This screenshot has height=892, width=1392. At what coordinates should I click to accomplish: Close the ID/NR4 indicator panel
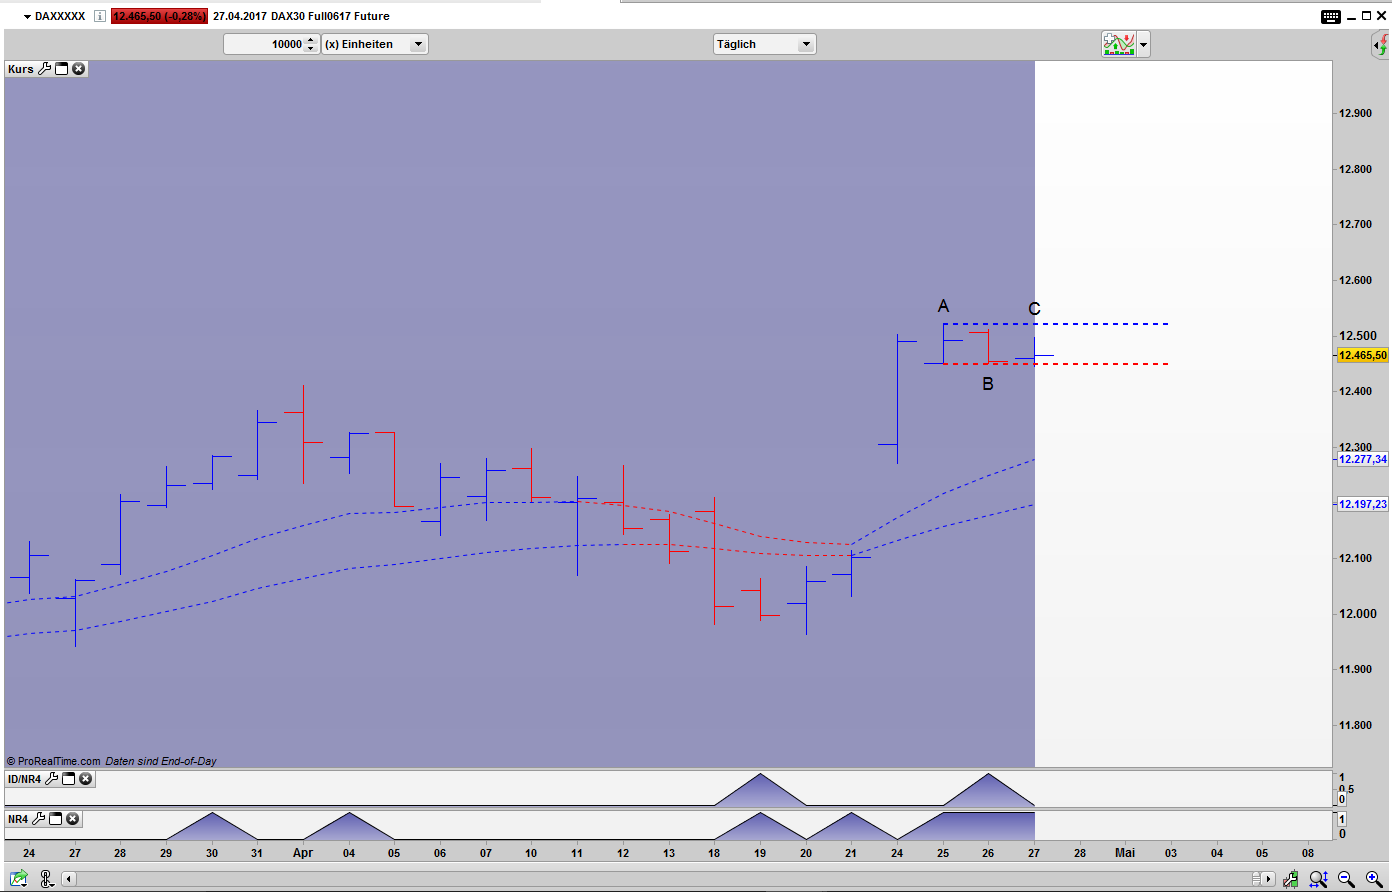pos(86,779)
